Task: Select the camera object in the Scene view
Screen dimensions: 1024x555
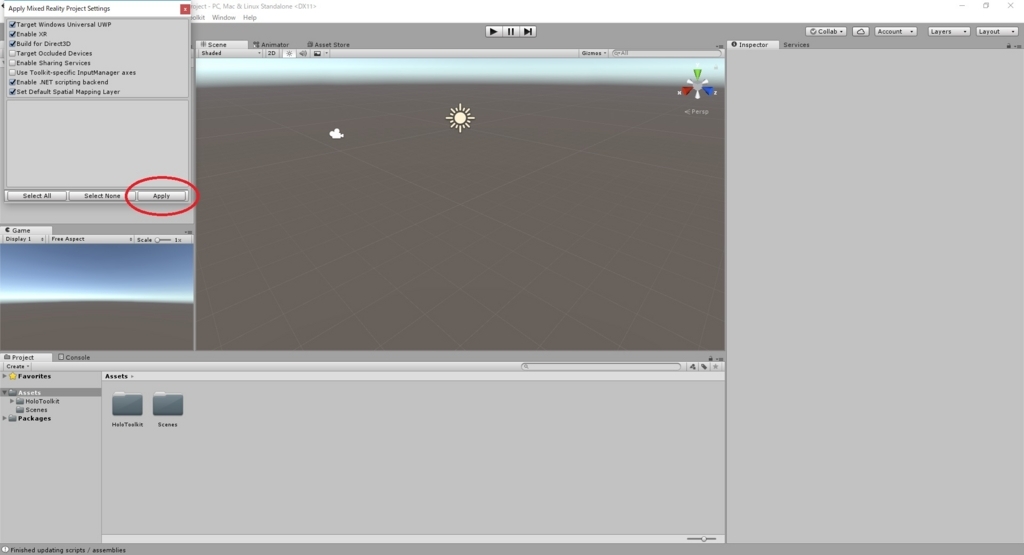Action: pyautogui.click(x=336, y=134)
